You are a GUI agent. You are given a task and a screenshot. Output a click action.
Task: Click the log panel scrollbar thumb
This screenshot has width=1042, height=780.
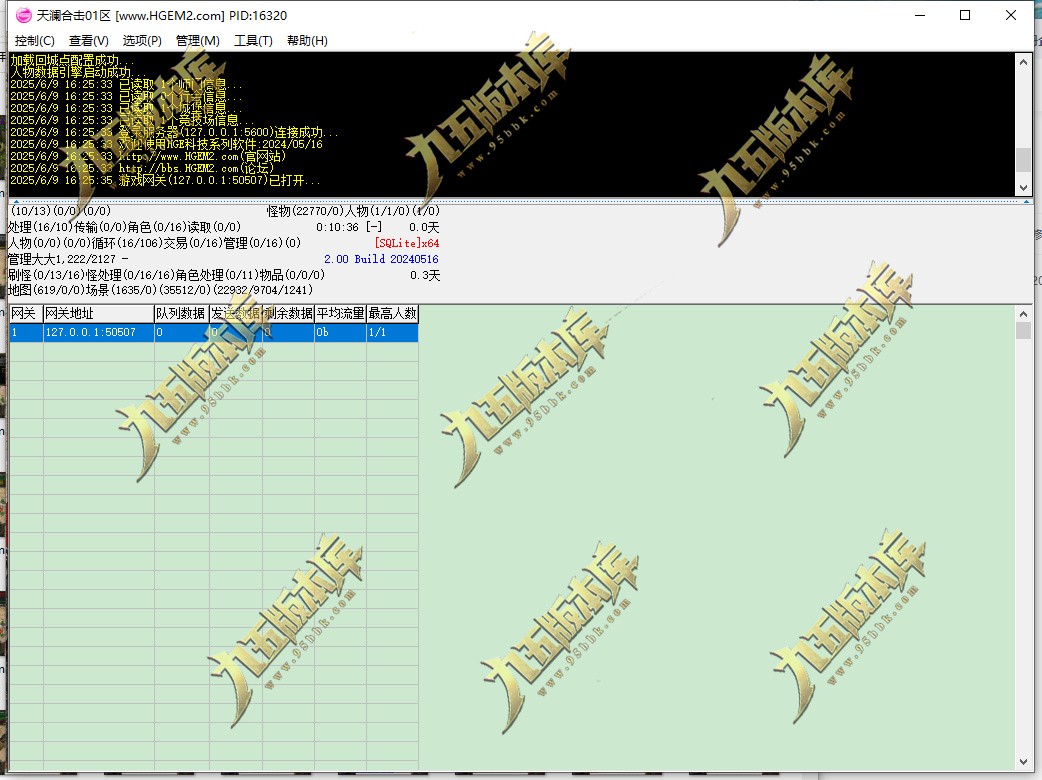(x=1023, y=159)
